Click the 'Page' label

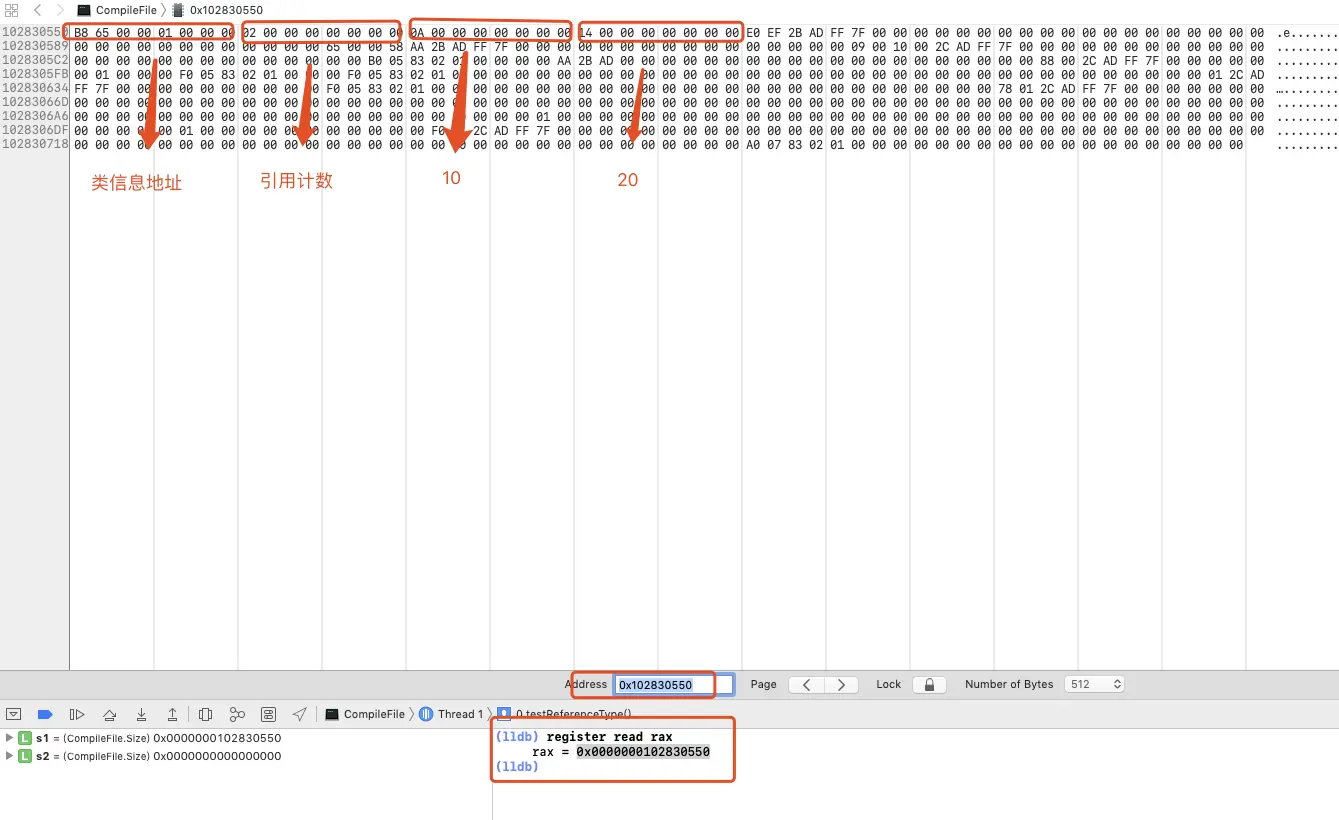763,685
